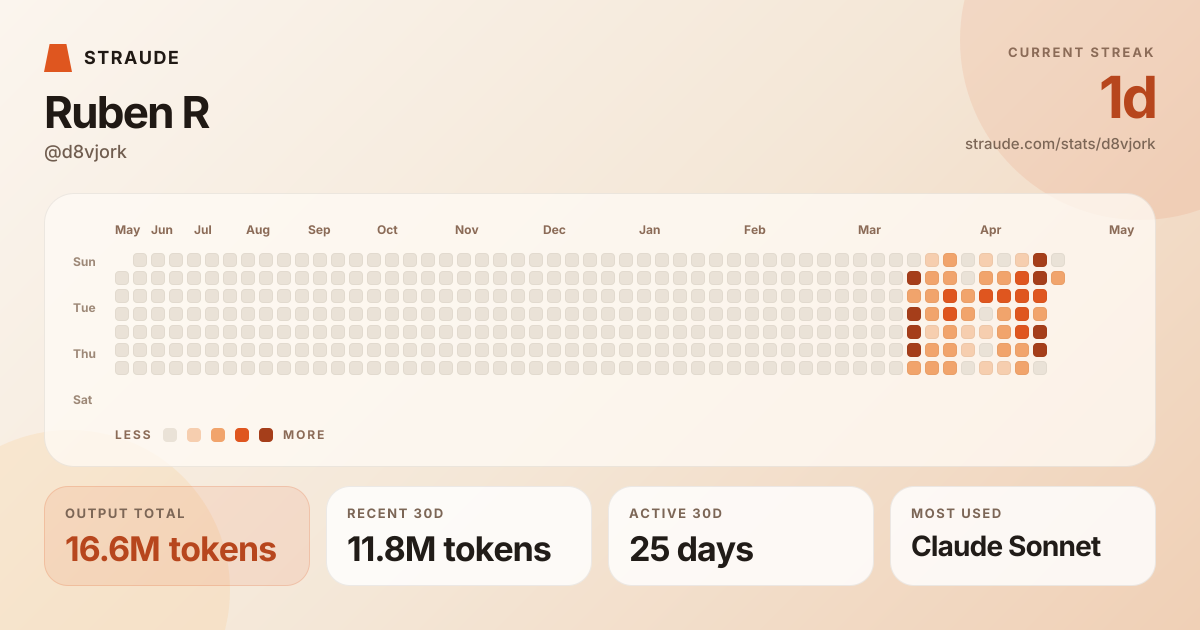Click the Mar month label on heatmap
Image resolution: width=1200 pixels, height=630 pixels.
coord(869,230)
